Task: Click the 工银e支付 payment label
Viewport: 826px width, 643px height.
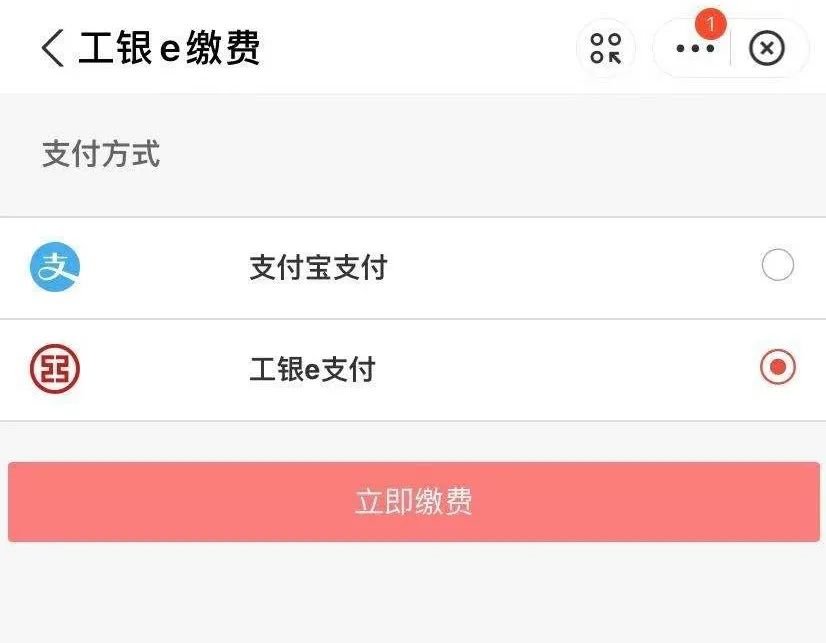Action: [312, 370]
